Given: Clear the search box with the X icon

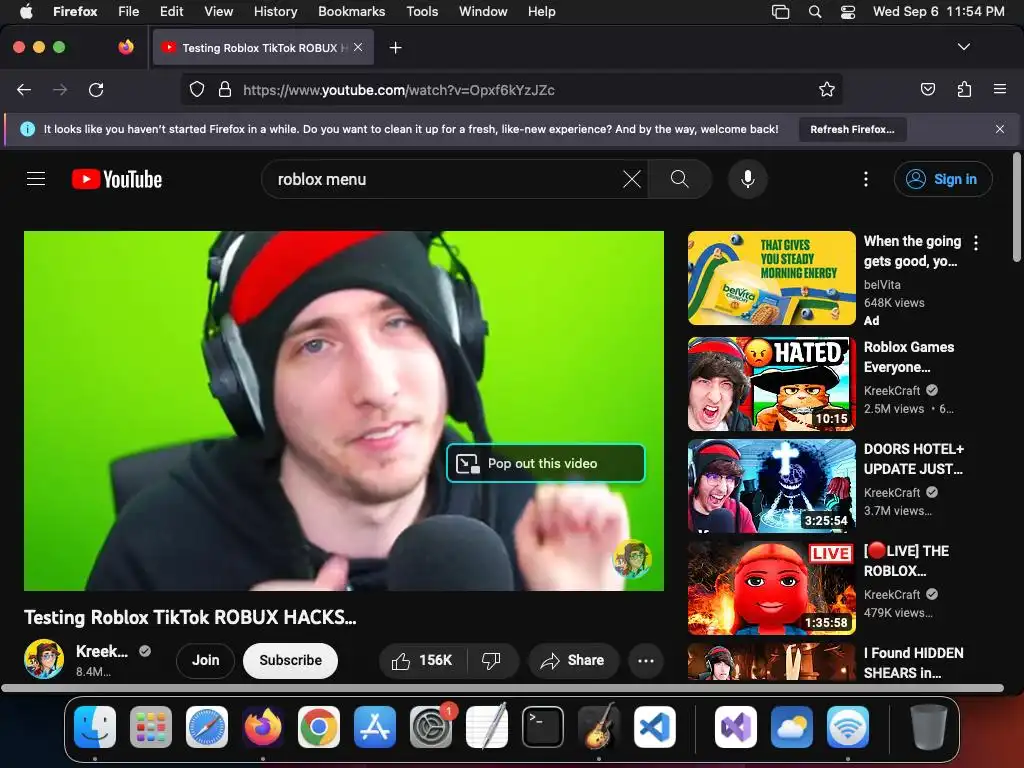Looking at the screenshot, I should [632, 179].
